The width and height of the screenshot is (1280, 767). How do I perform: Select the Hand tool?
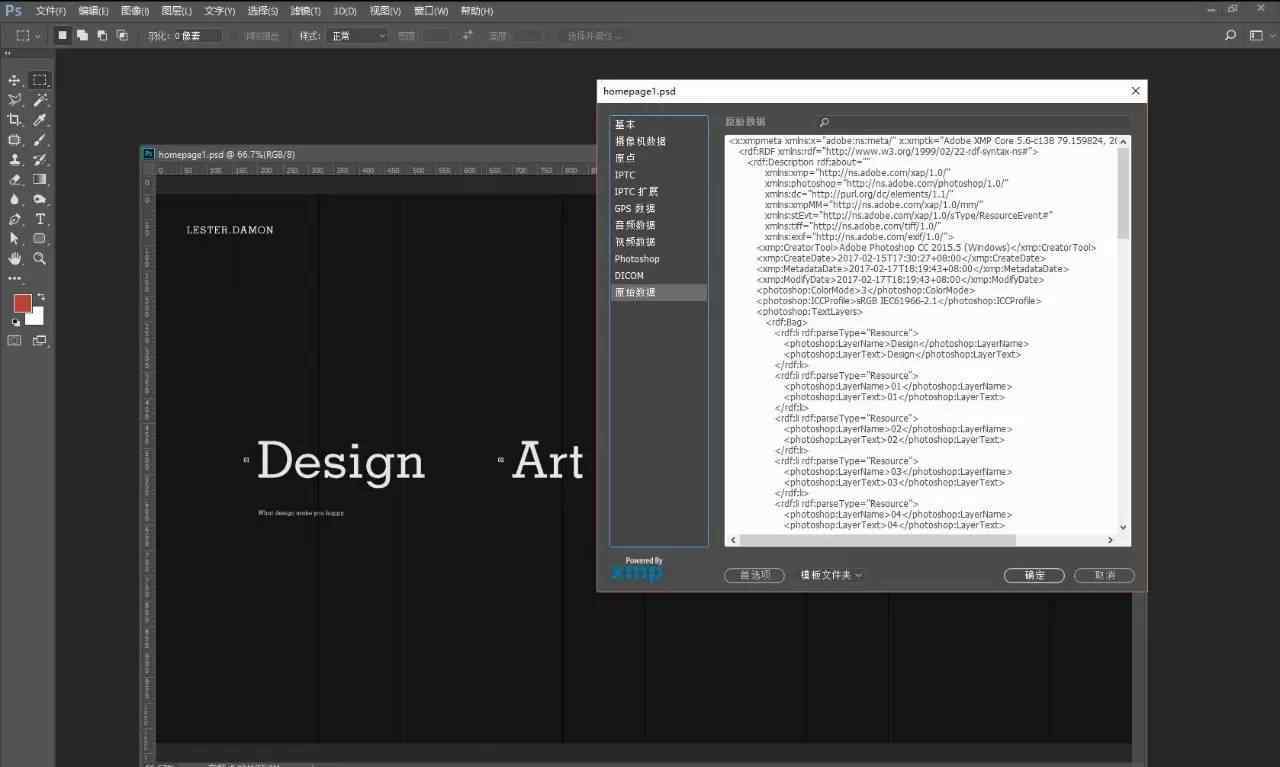click(x=15, y=258)
